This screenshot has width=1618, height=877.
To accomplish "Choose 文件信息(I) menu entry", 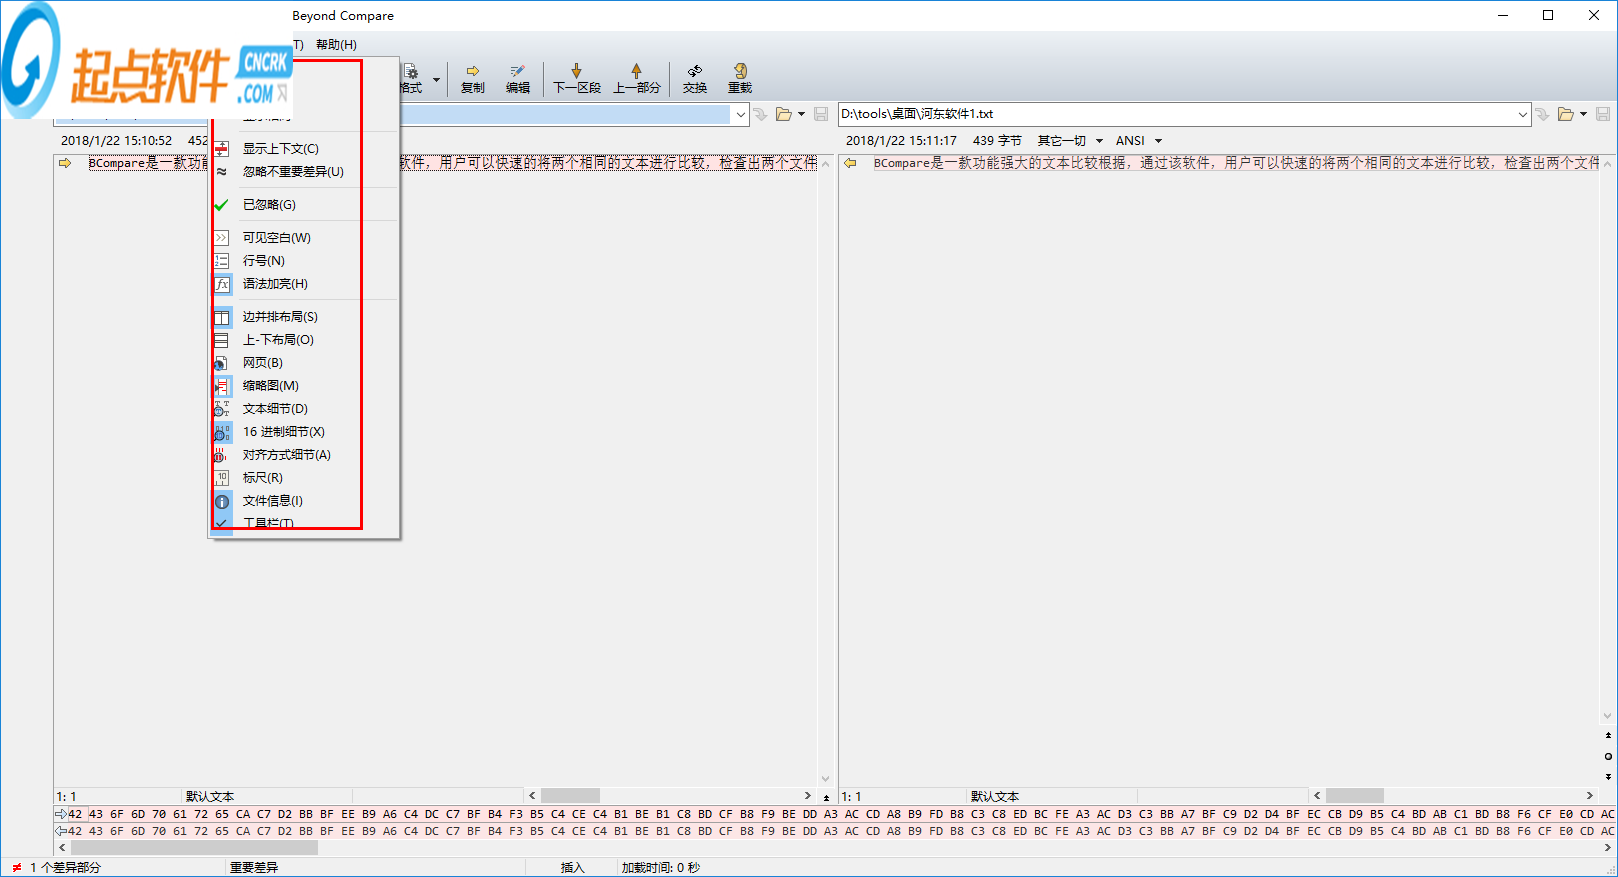I will [x=272, y=501].
